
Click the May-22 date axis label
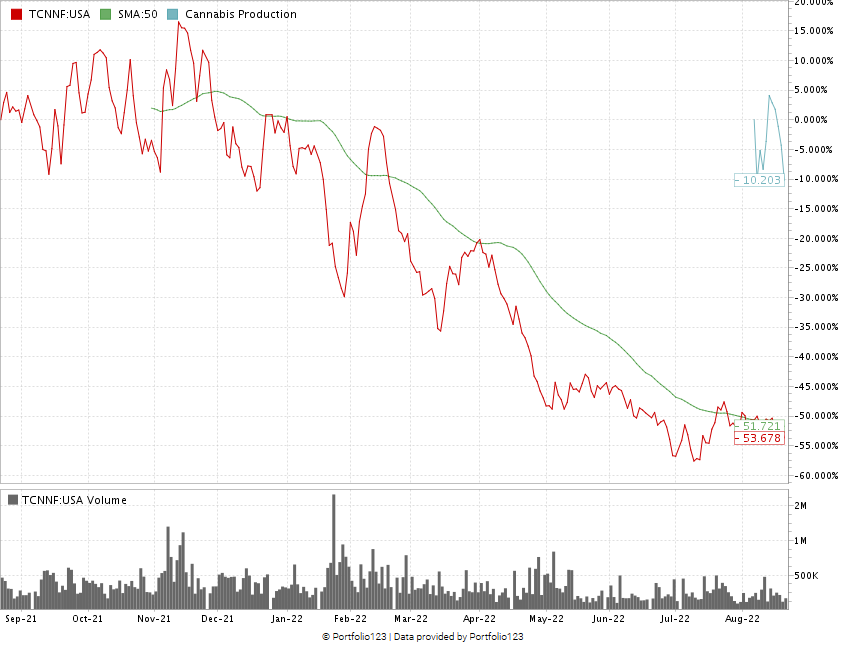546,619
